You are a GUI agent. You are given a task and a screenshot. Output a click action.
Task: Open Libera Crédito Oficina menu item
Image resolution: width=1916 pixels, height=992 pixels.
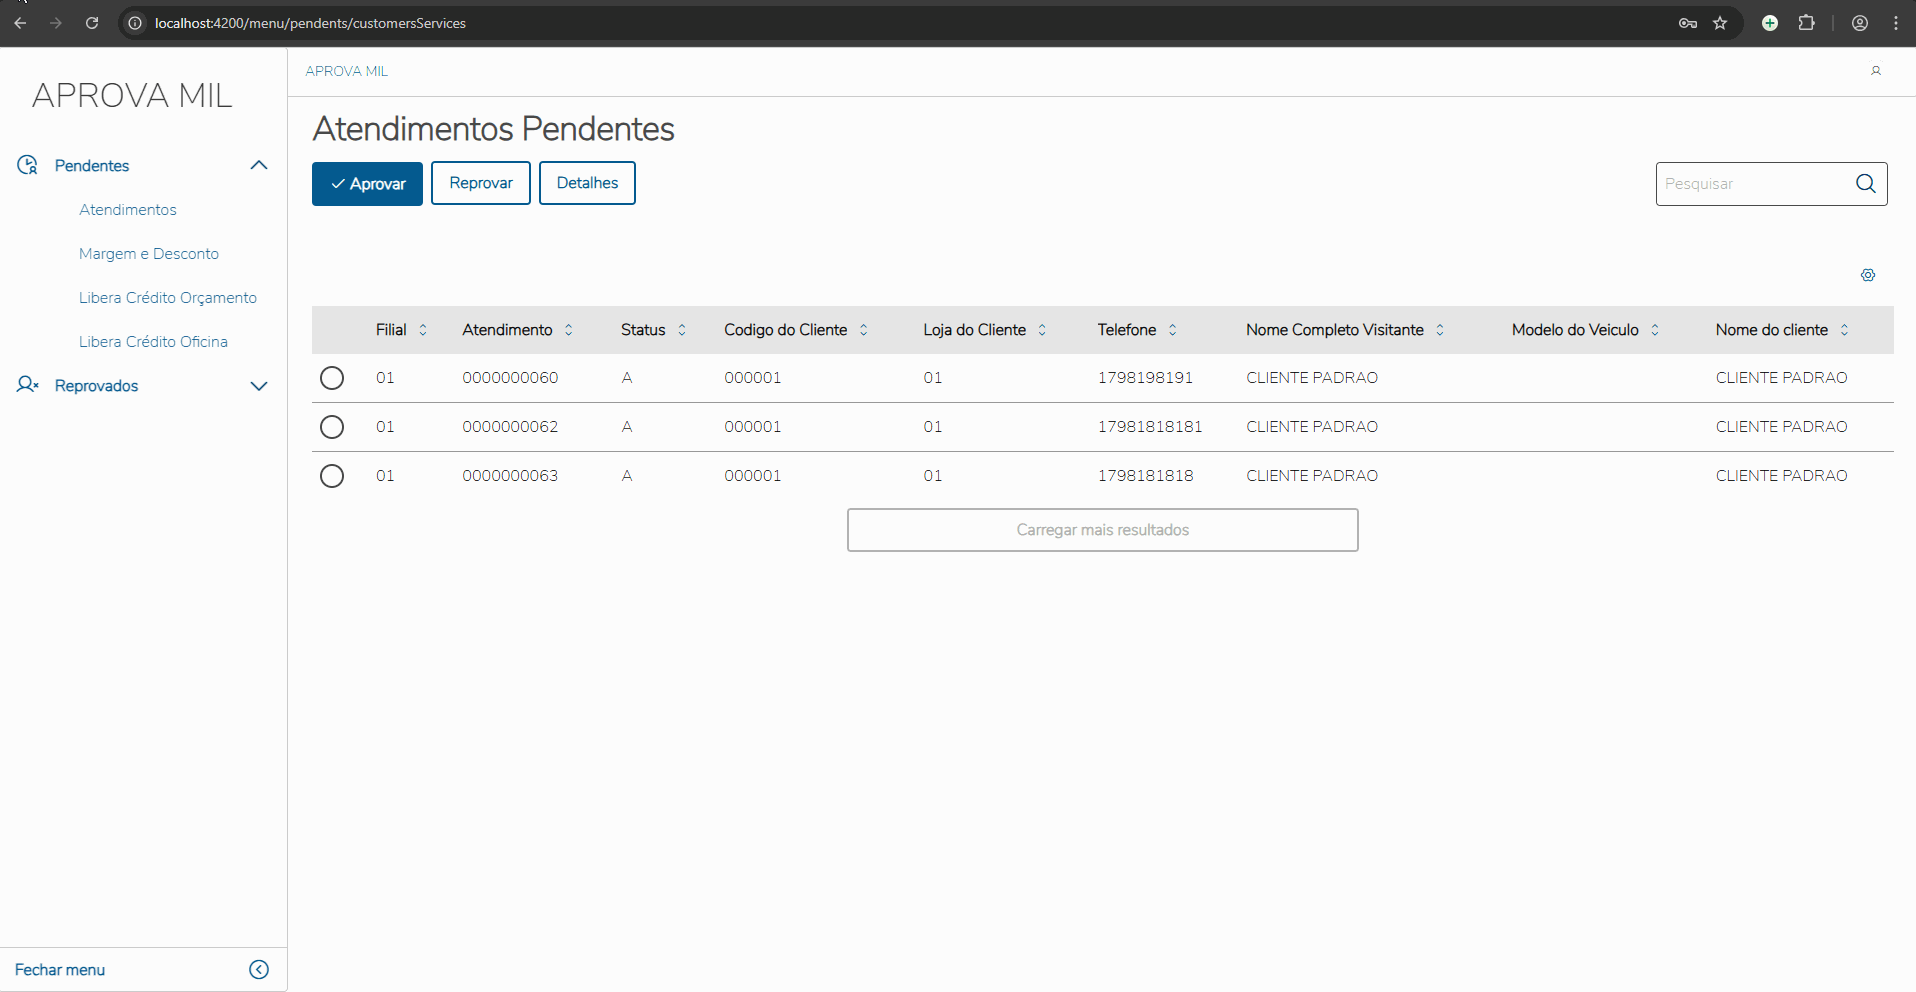153,342
